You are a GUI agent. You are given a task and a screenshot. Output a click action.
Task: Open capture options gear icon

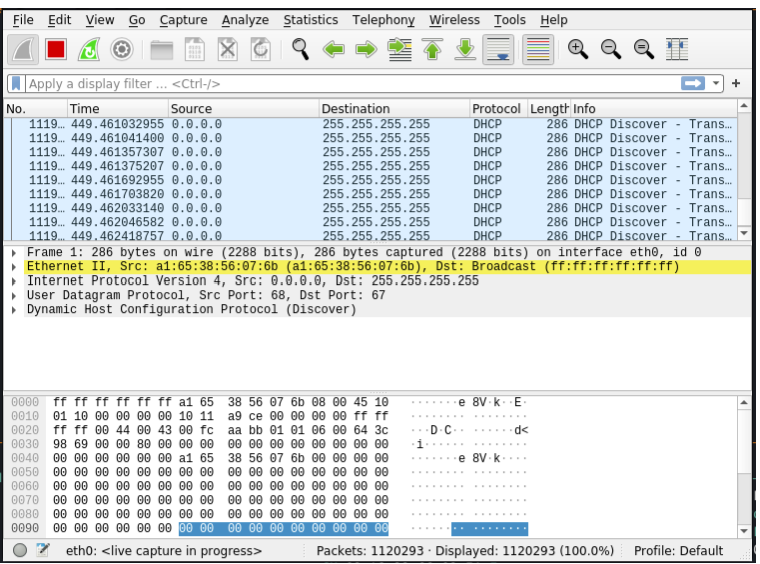(122, 49)
